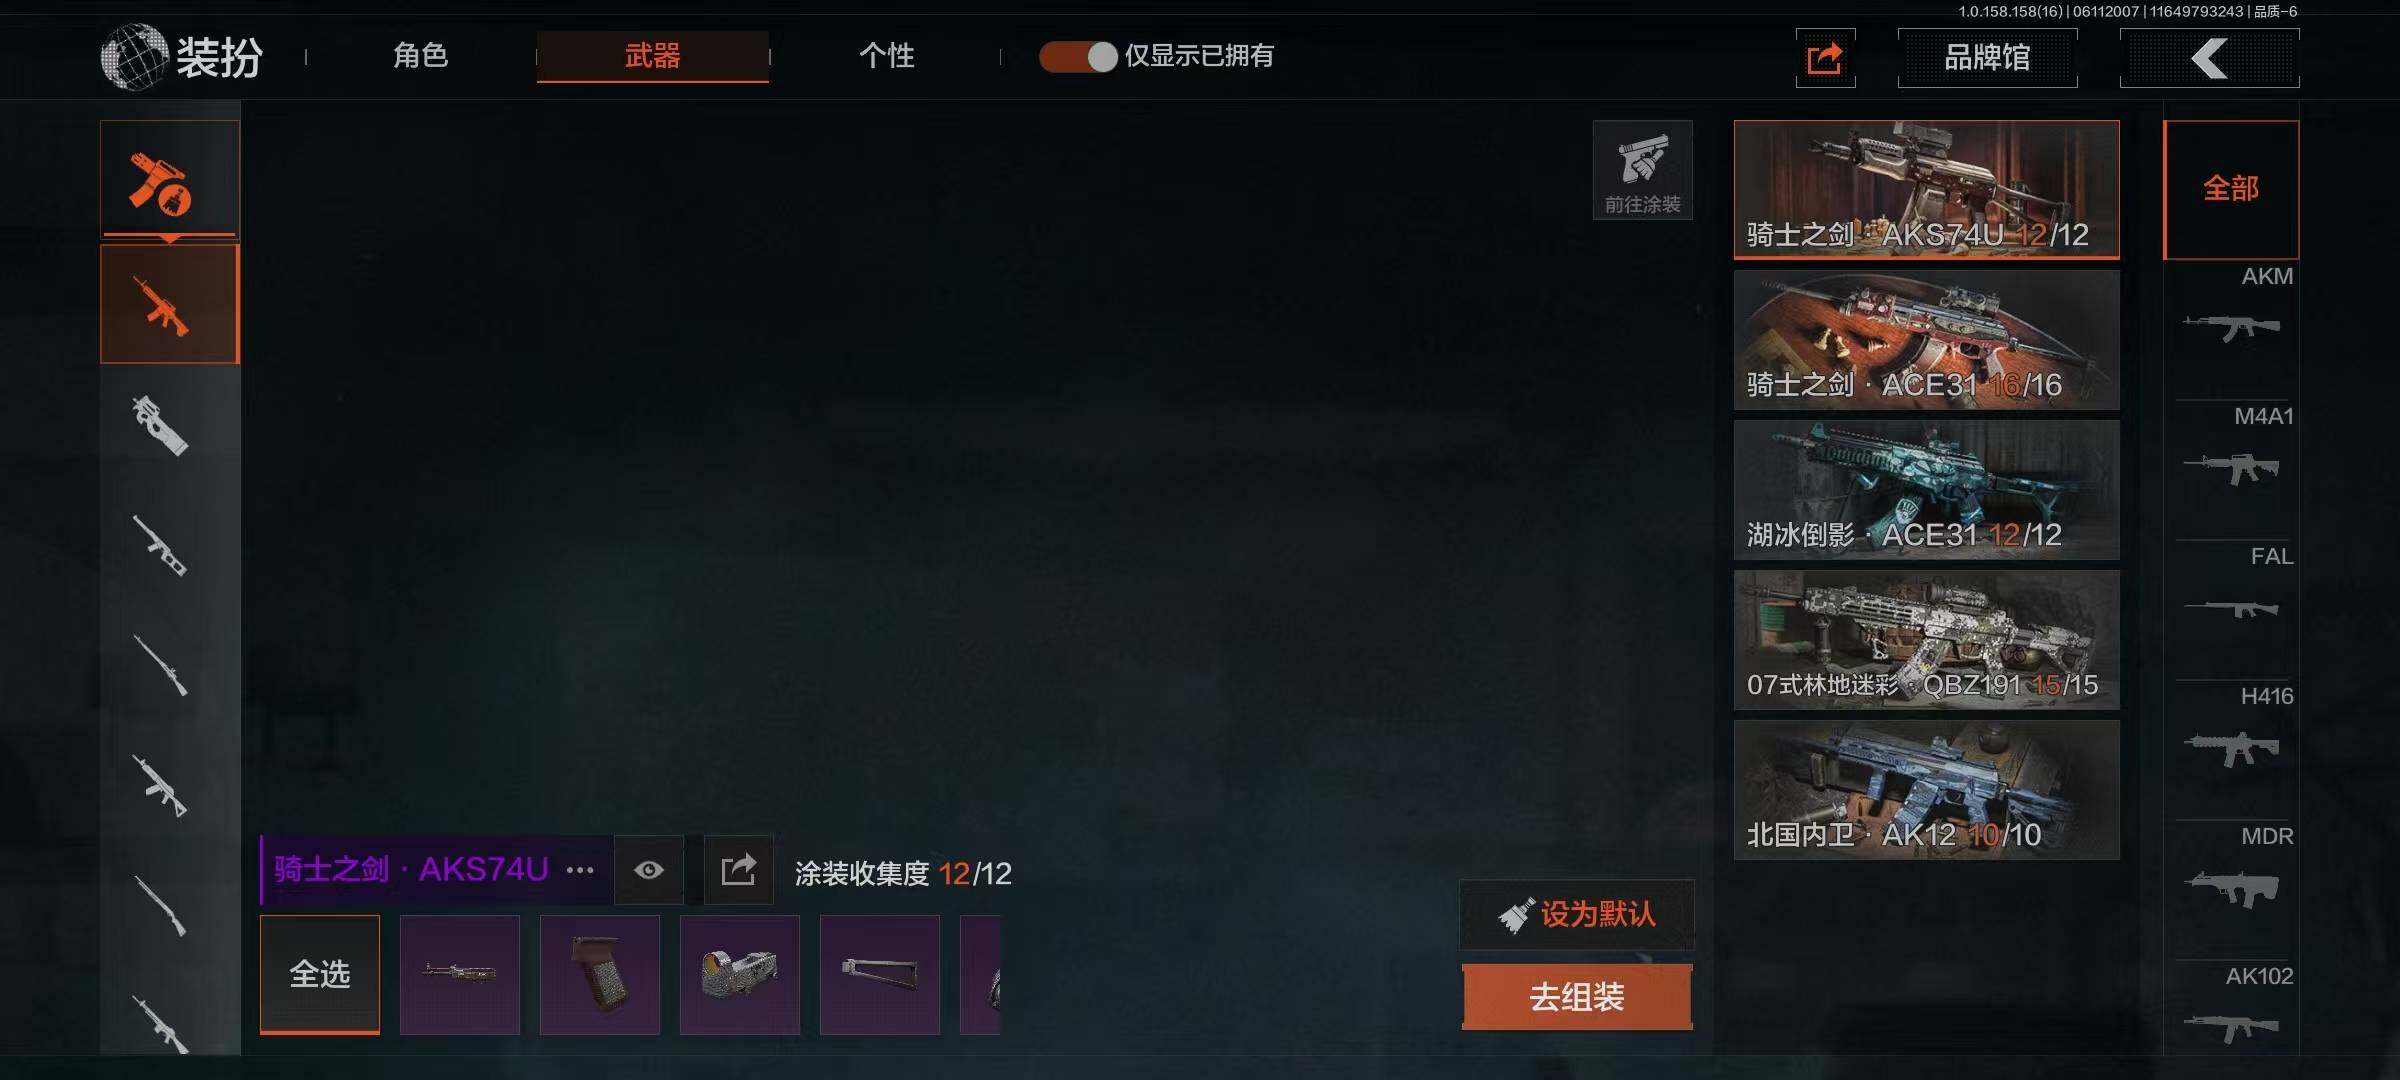Click the 设为默认 button
2400x1080 pixels.
pos(1577,914)
